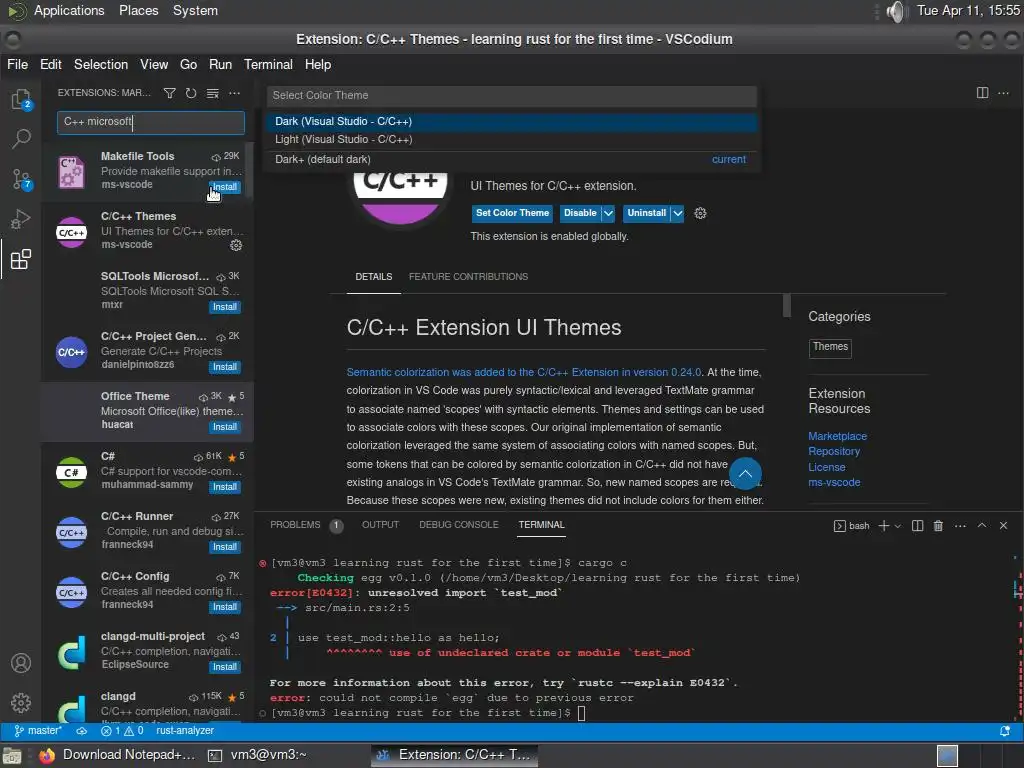The image size is (1024, 768).
Task: Click the Set Color Theme button
Action: point(512,214)
